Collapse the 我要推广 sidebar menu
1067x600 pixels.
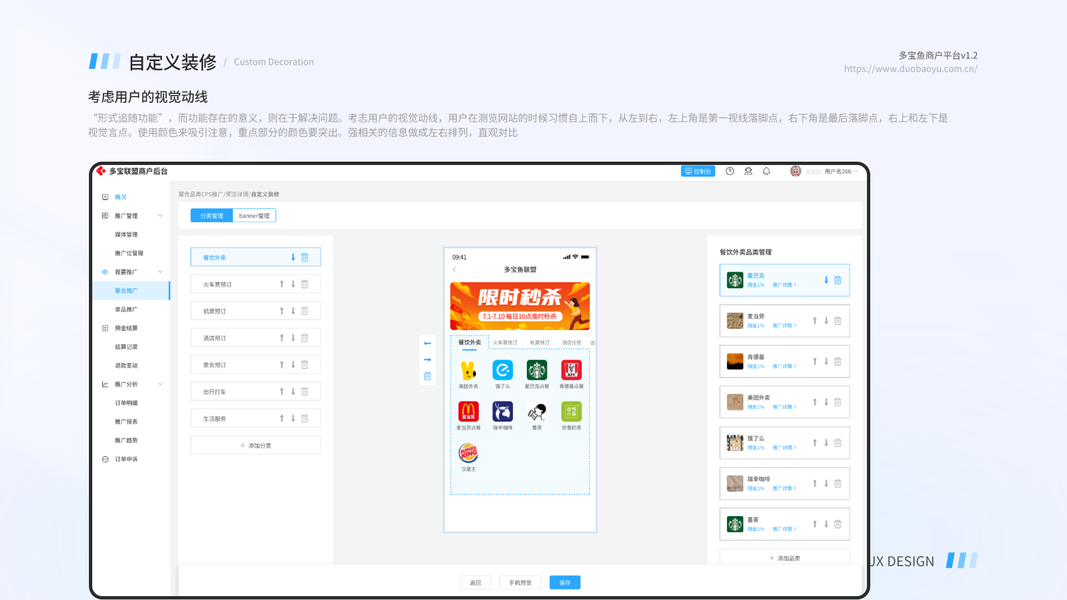(161, 272)
